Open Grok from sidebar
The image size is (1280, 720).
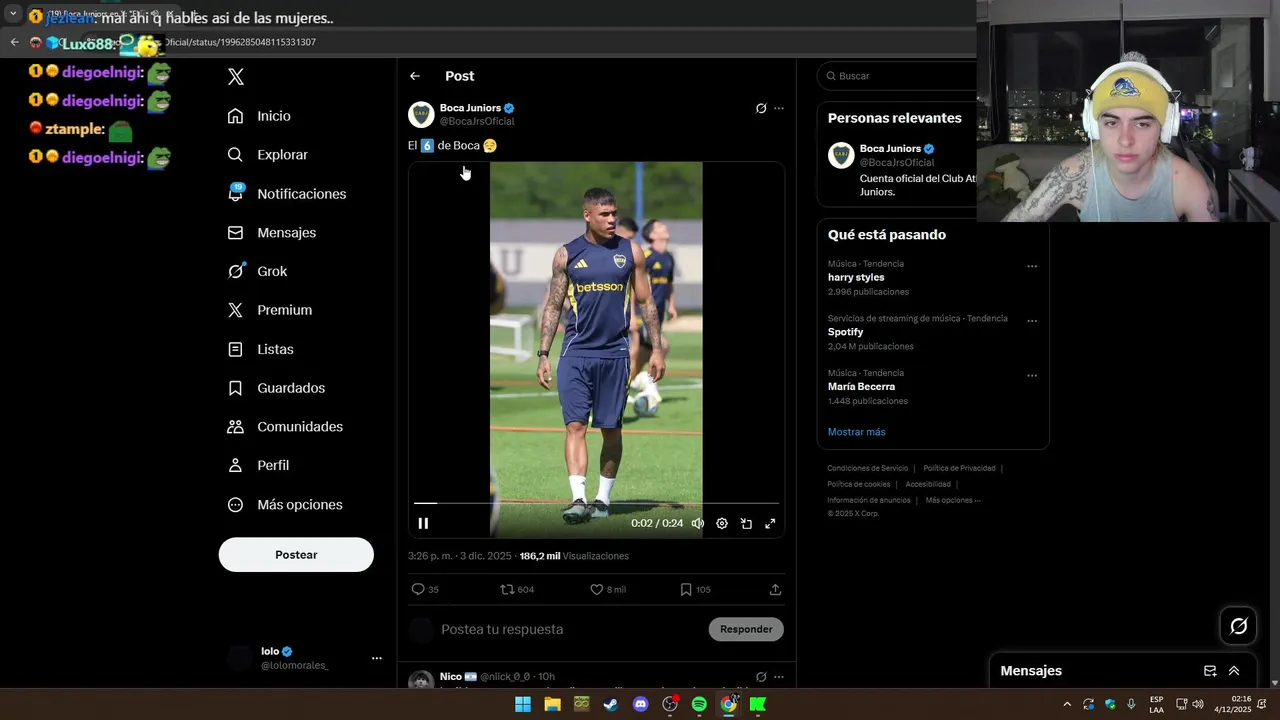tap(257, 271)
